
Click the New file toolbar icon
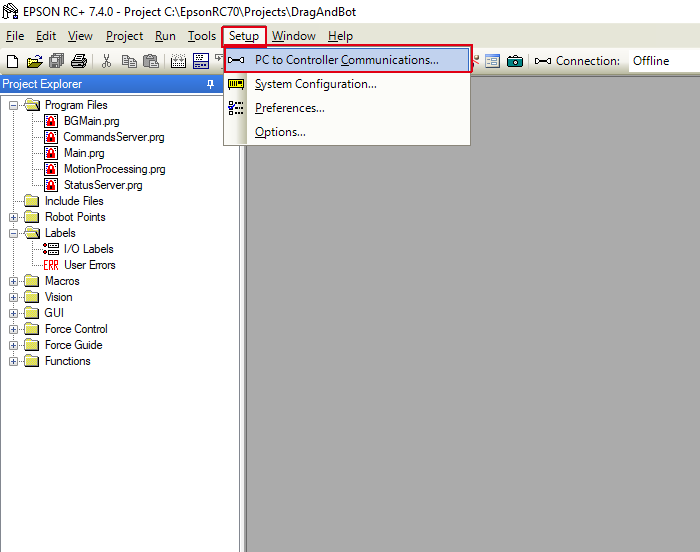12,61
